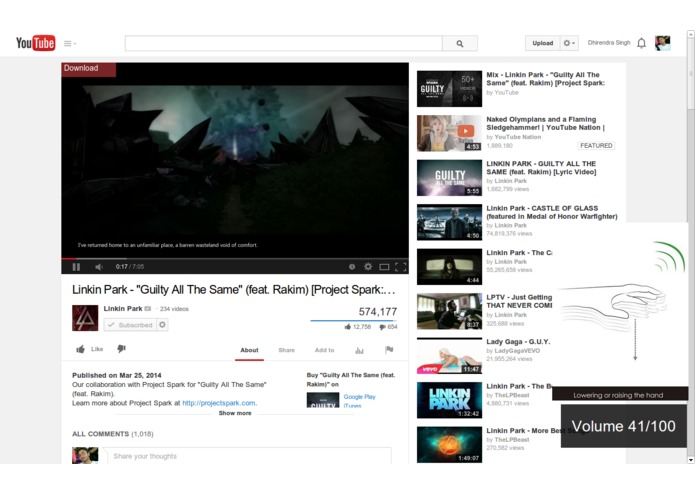The width and height of the screenshot is (695, 494).
Task: Report the video with the flag icon
Action: click(389, 350)
